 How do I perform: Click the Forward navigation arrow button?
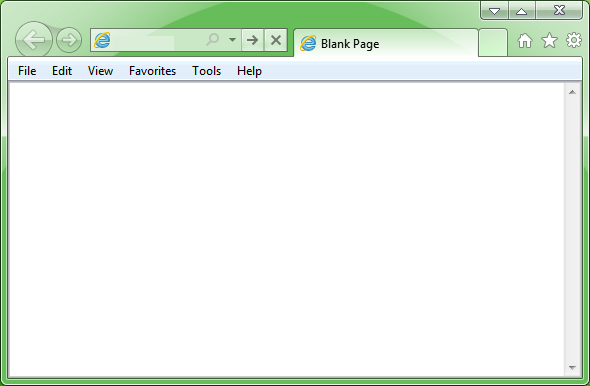[x=69, y=40]
